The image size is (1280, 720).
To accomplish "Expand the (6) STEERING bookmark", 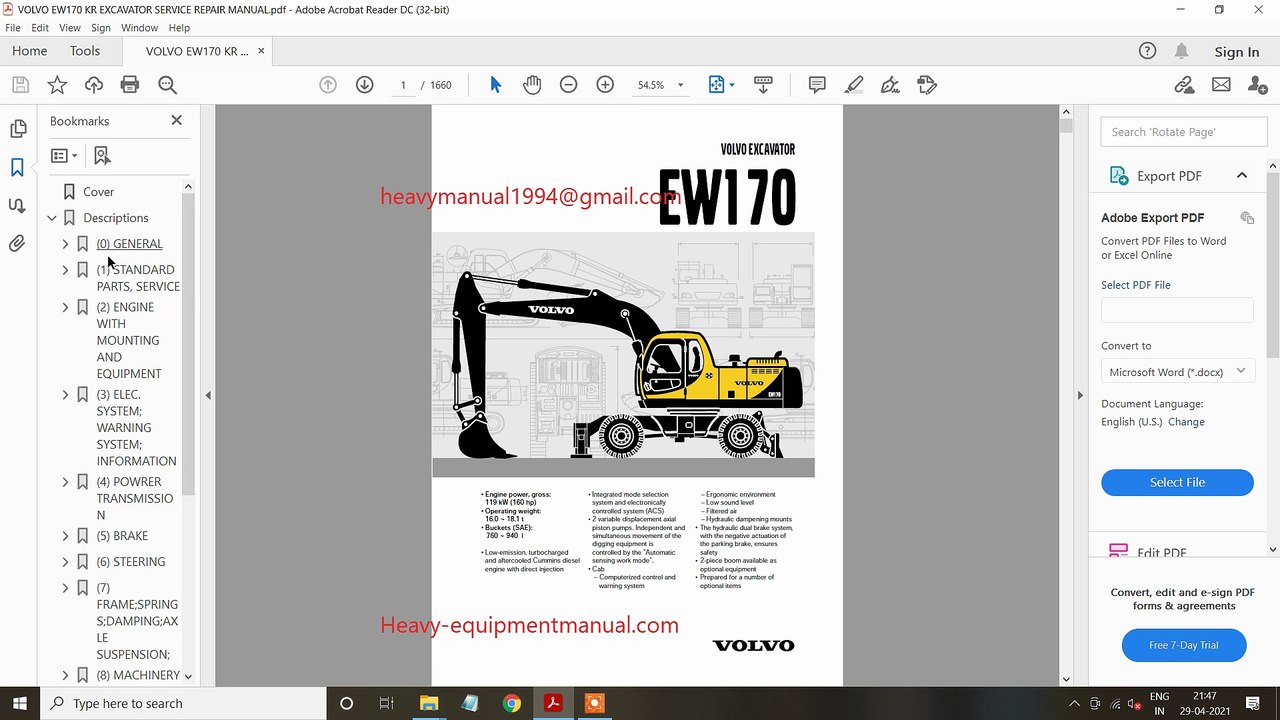I will point(65,562).
